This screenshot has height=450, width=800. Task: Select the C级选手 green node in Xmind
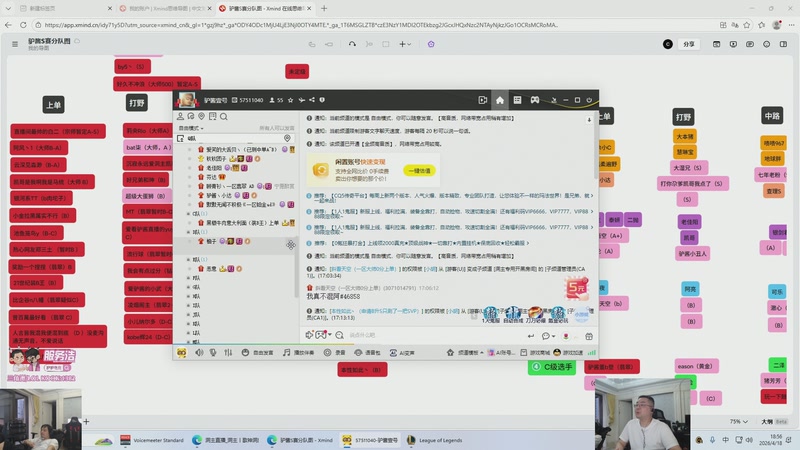point(552,367)
